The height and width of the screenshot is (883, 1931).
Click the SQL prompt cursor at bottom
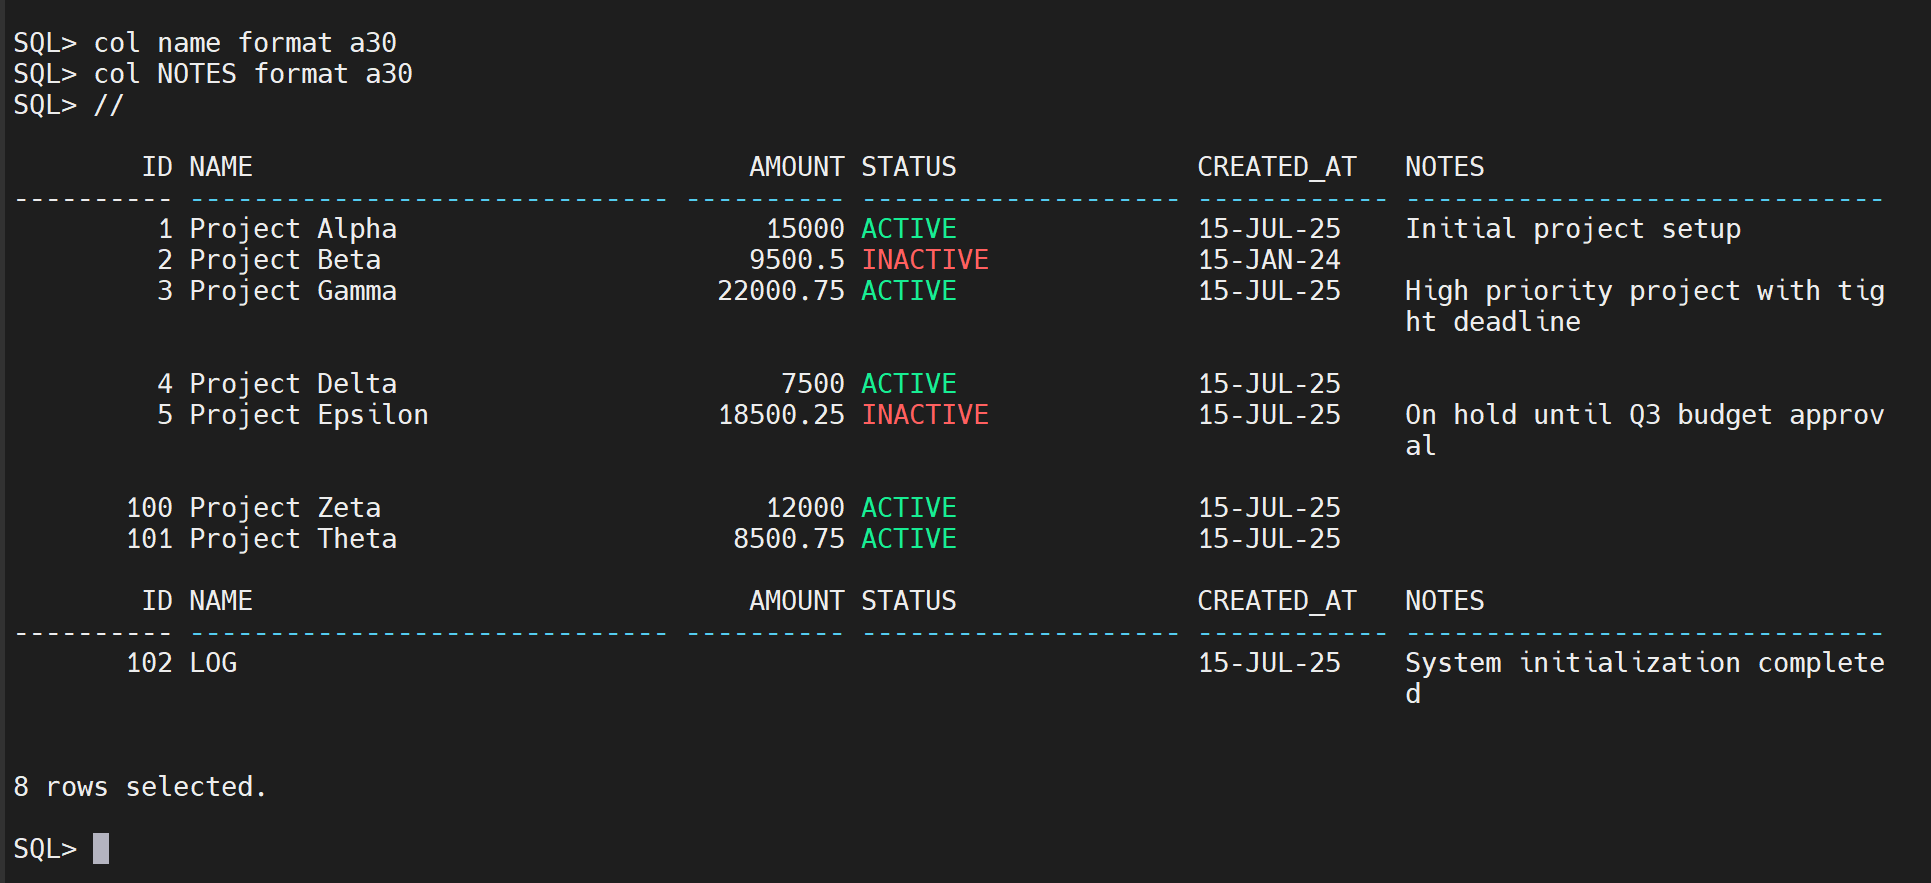click(x=101, y=848)
